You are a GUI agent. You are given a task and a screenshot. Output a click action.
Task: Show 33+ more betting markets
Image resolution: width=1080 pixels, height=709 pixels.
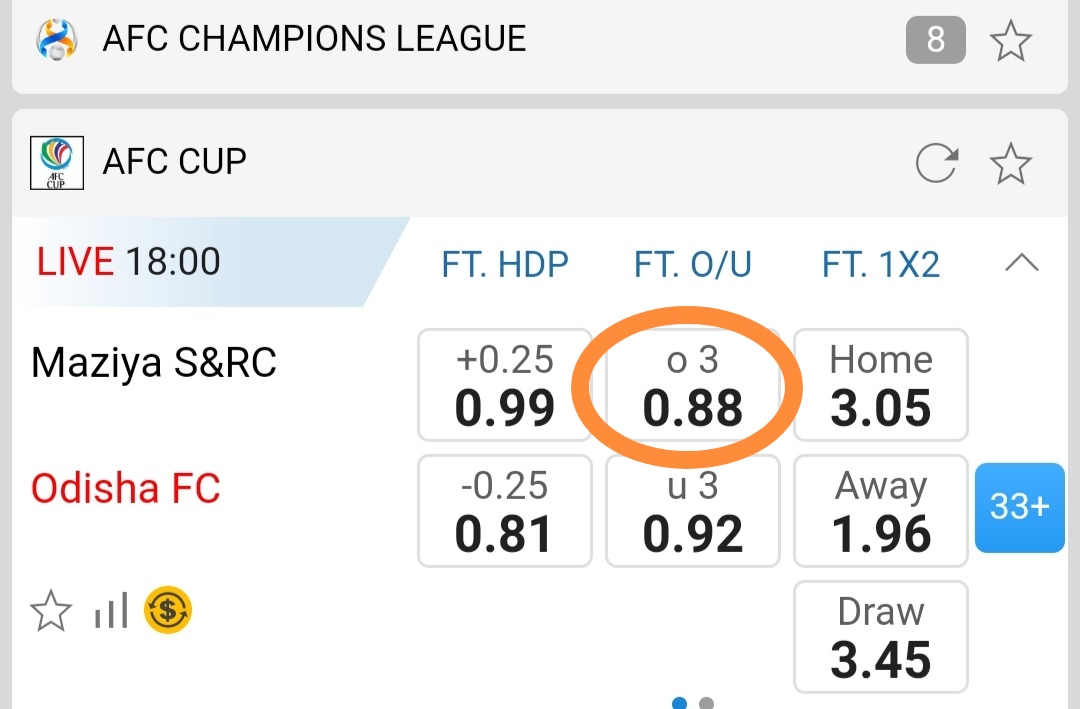click(x=1019, y=508)
